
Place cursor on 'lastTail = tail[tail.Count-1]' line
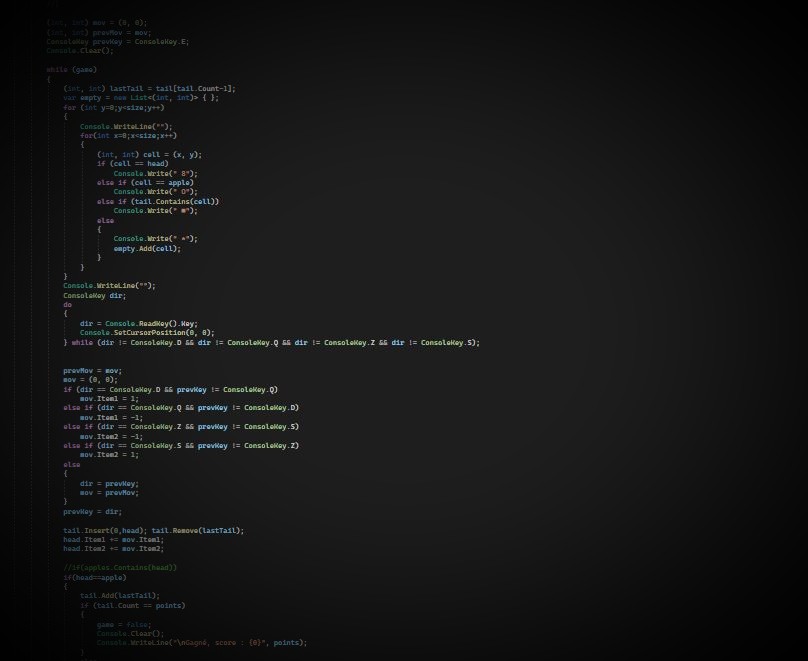point(150,89)
